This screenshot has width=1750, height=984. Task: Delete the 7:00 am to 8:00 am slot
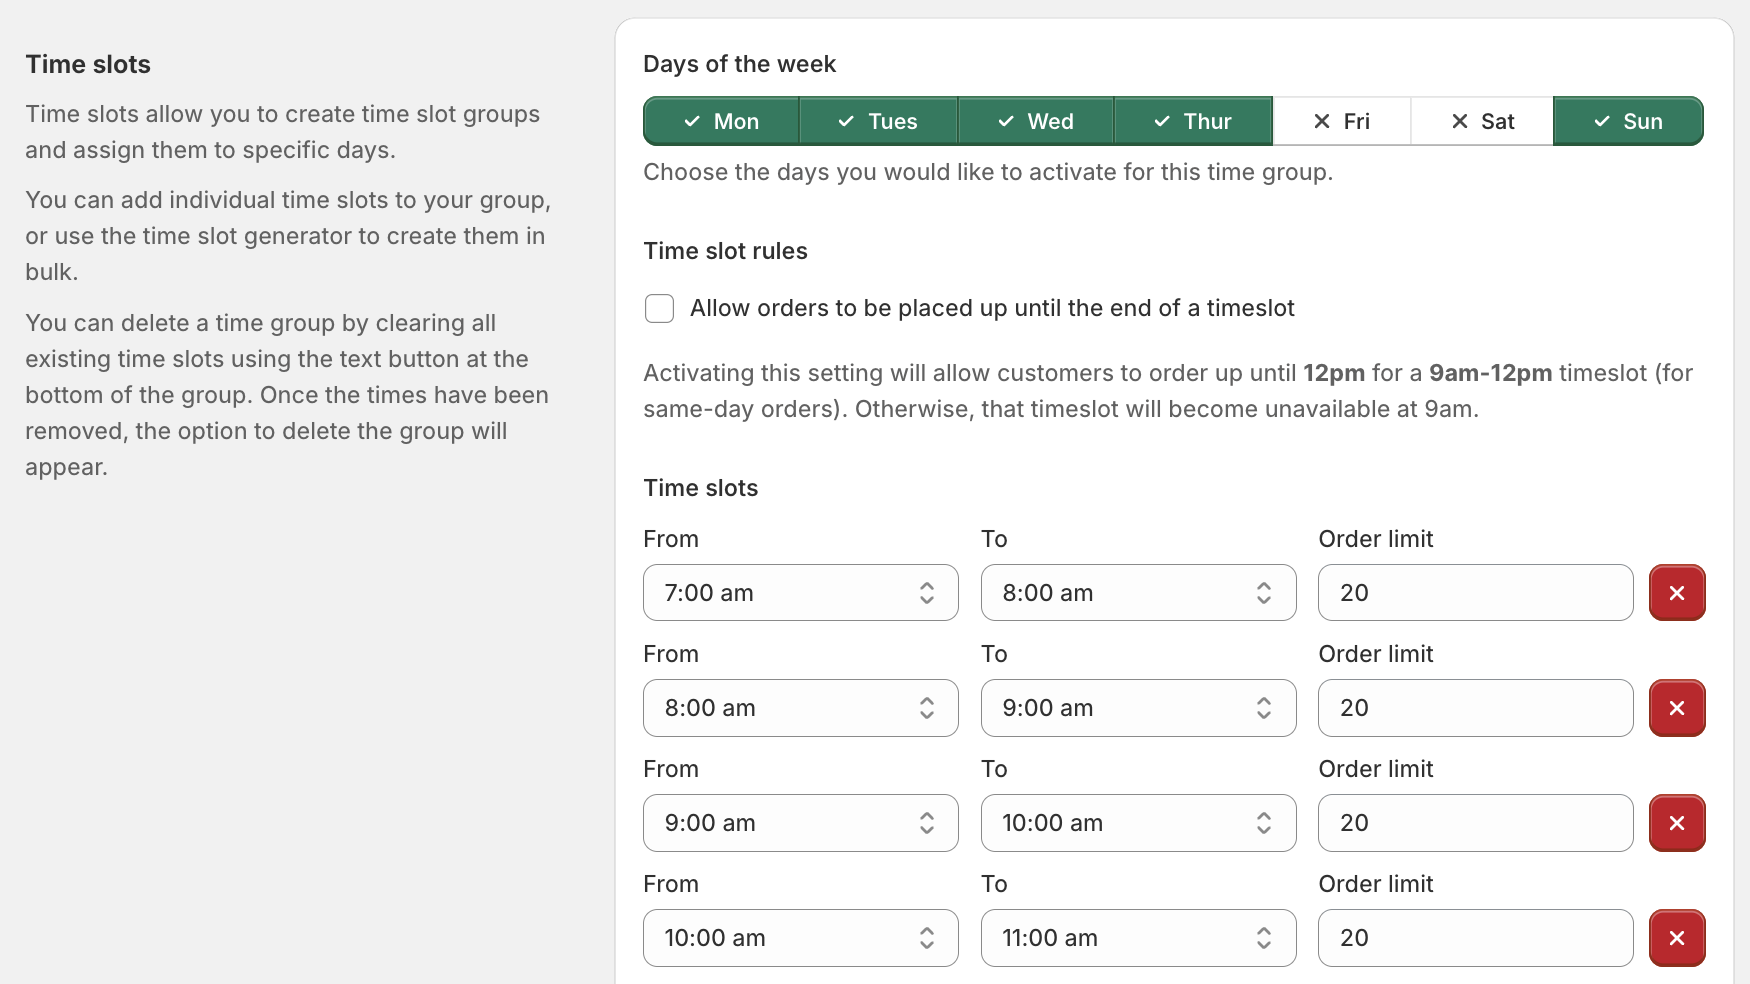point(1677,592)
